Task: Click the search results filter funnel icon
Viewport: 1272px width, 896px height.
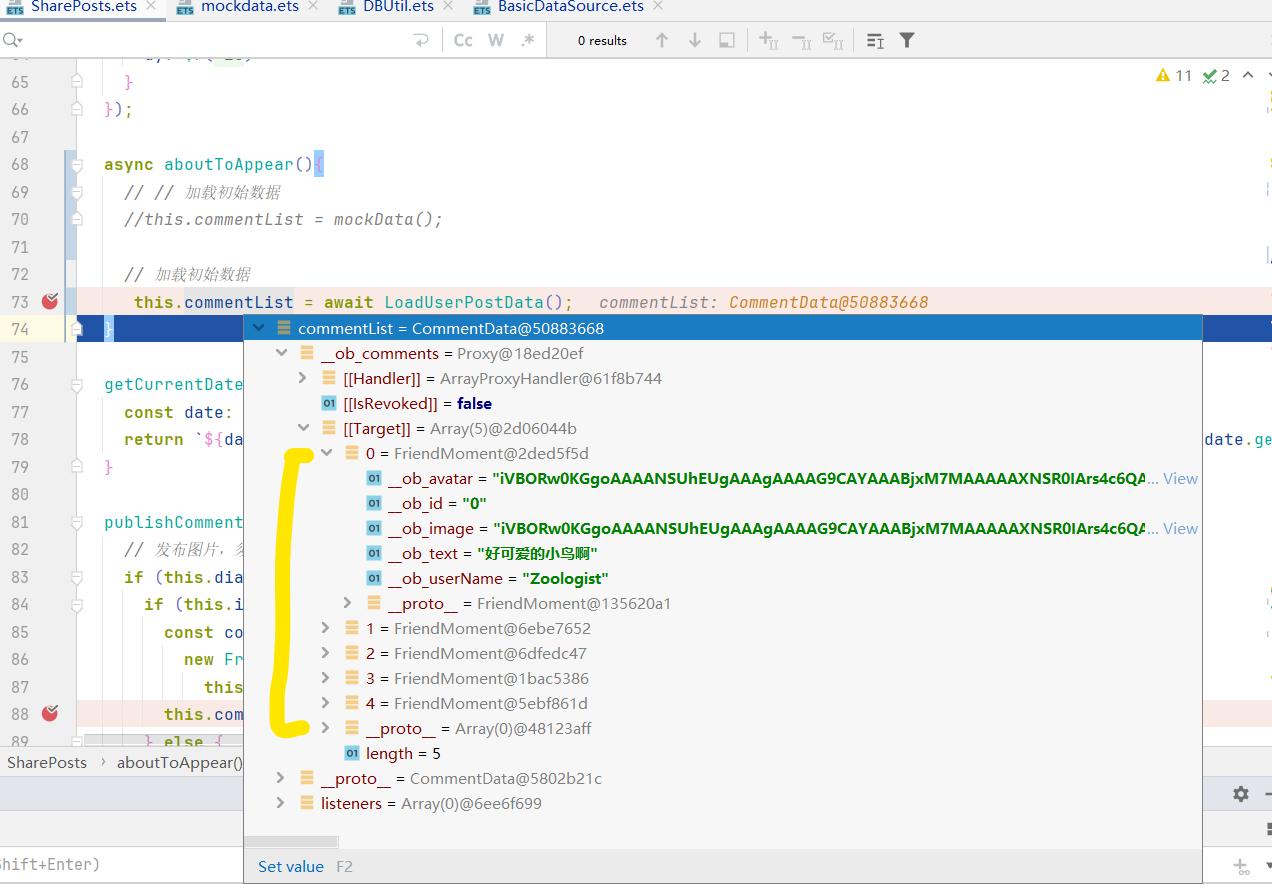Action: tap(907, 40)
